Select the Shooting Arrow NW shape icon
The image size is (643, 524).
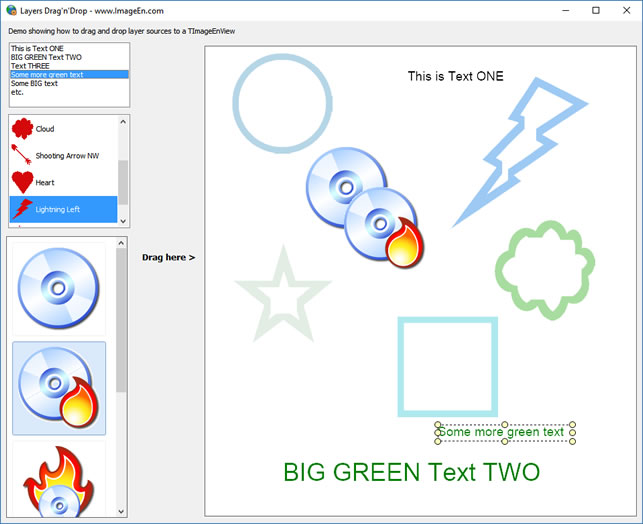click(21, 155)
